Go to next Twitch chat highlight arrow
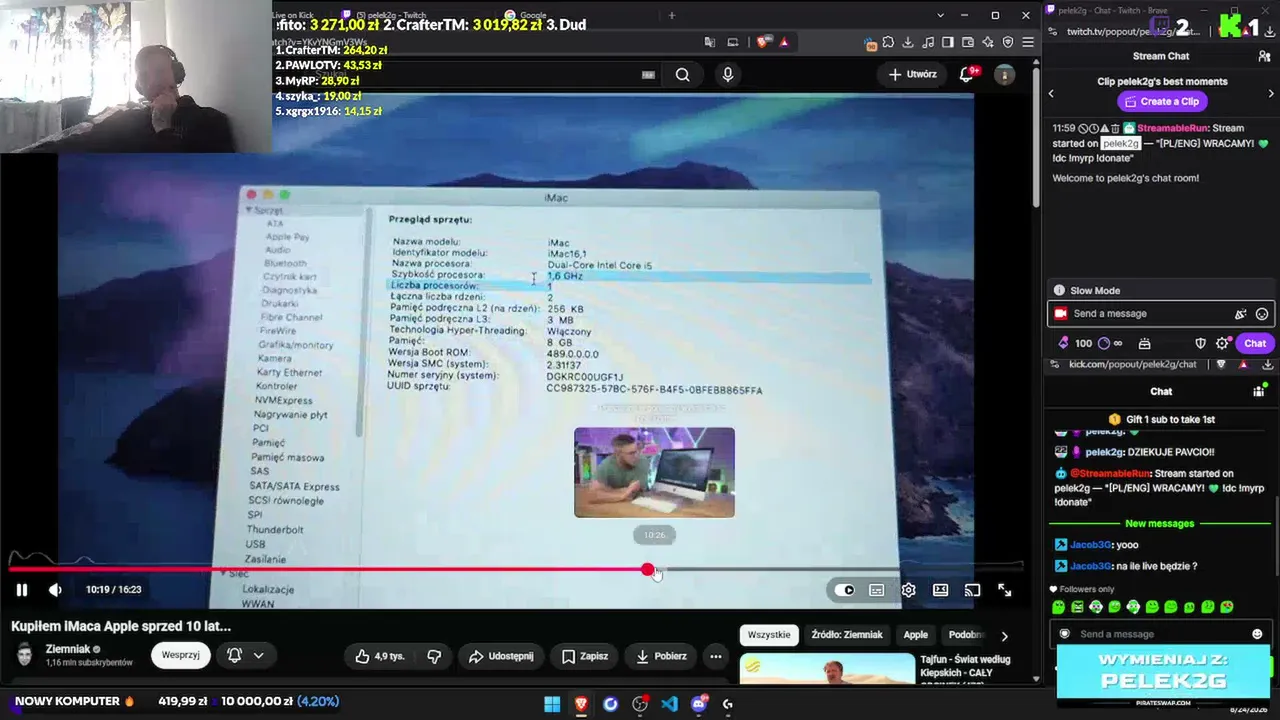The image size is (1280, 720). [1271, 94]
